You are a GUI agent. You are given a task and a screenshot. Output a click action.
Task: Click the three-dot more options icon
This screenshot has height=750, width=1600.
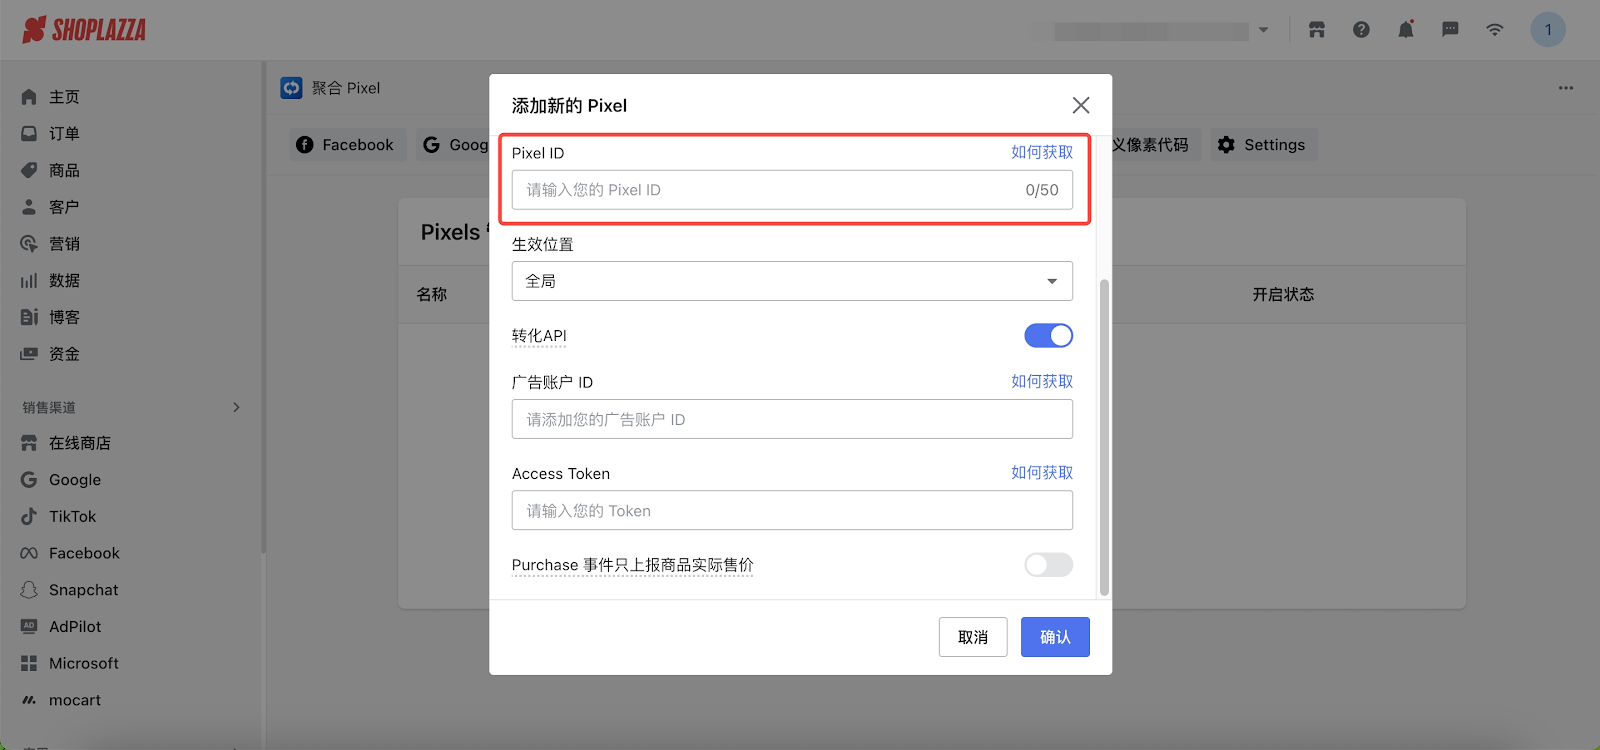[x=1565, y=88]
